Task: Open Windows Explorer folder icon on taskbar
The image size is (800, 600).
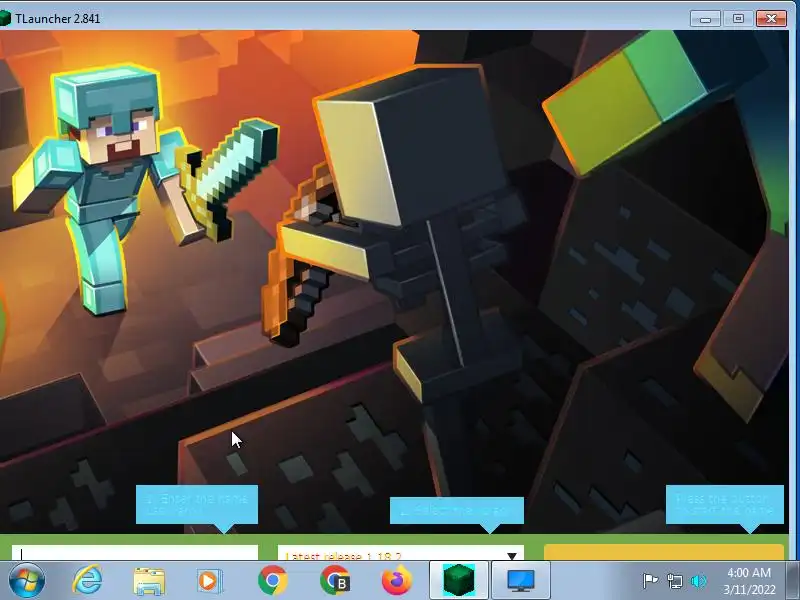Action: coord(149,581)
